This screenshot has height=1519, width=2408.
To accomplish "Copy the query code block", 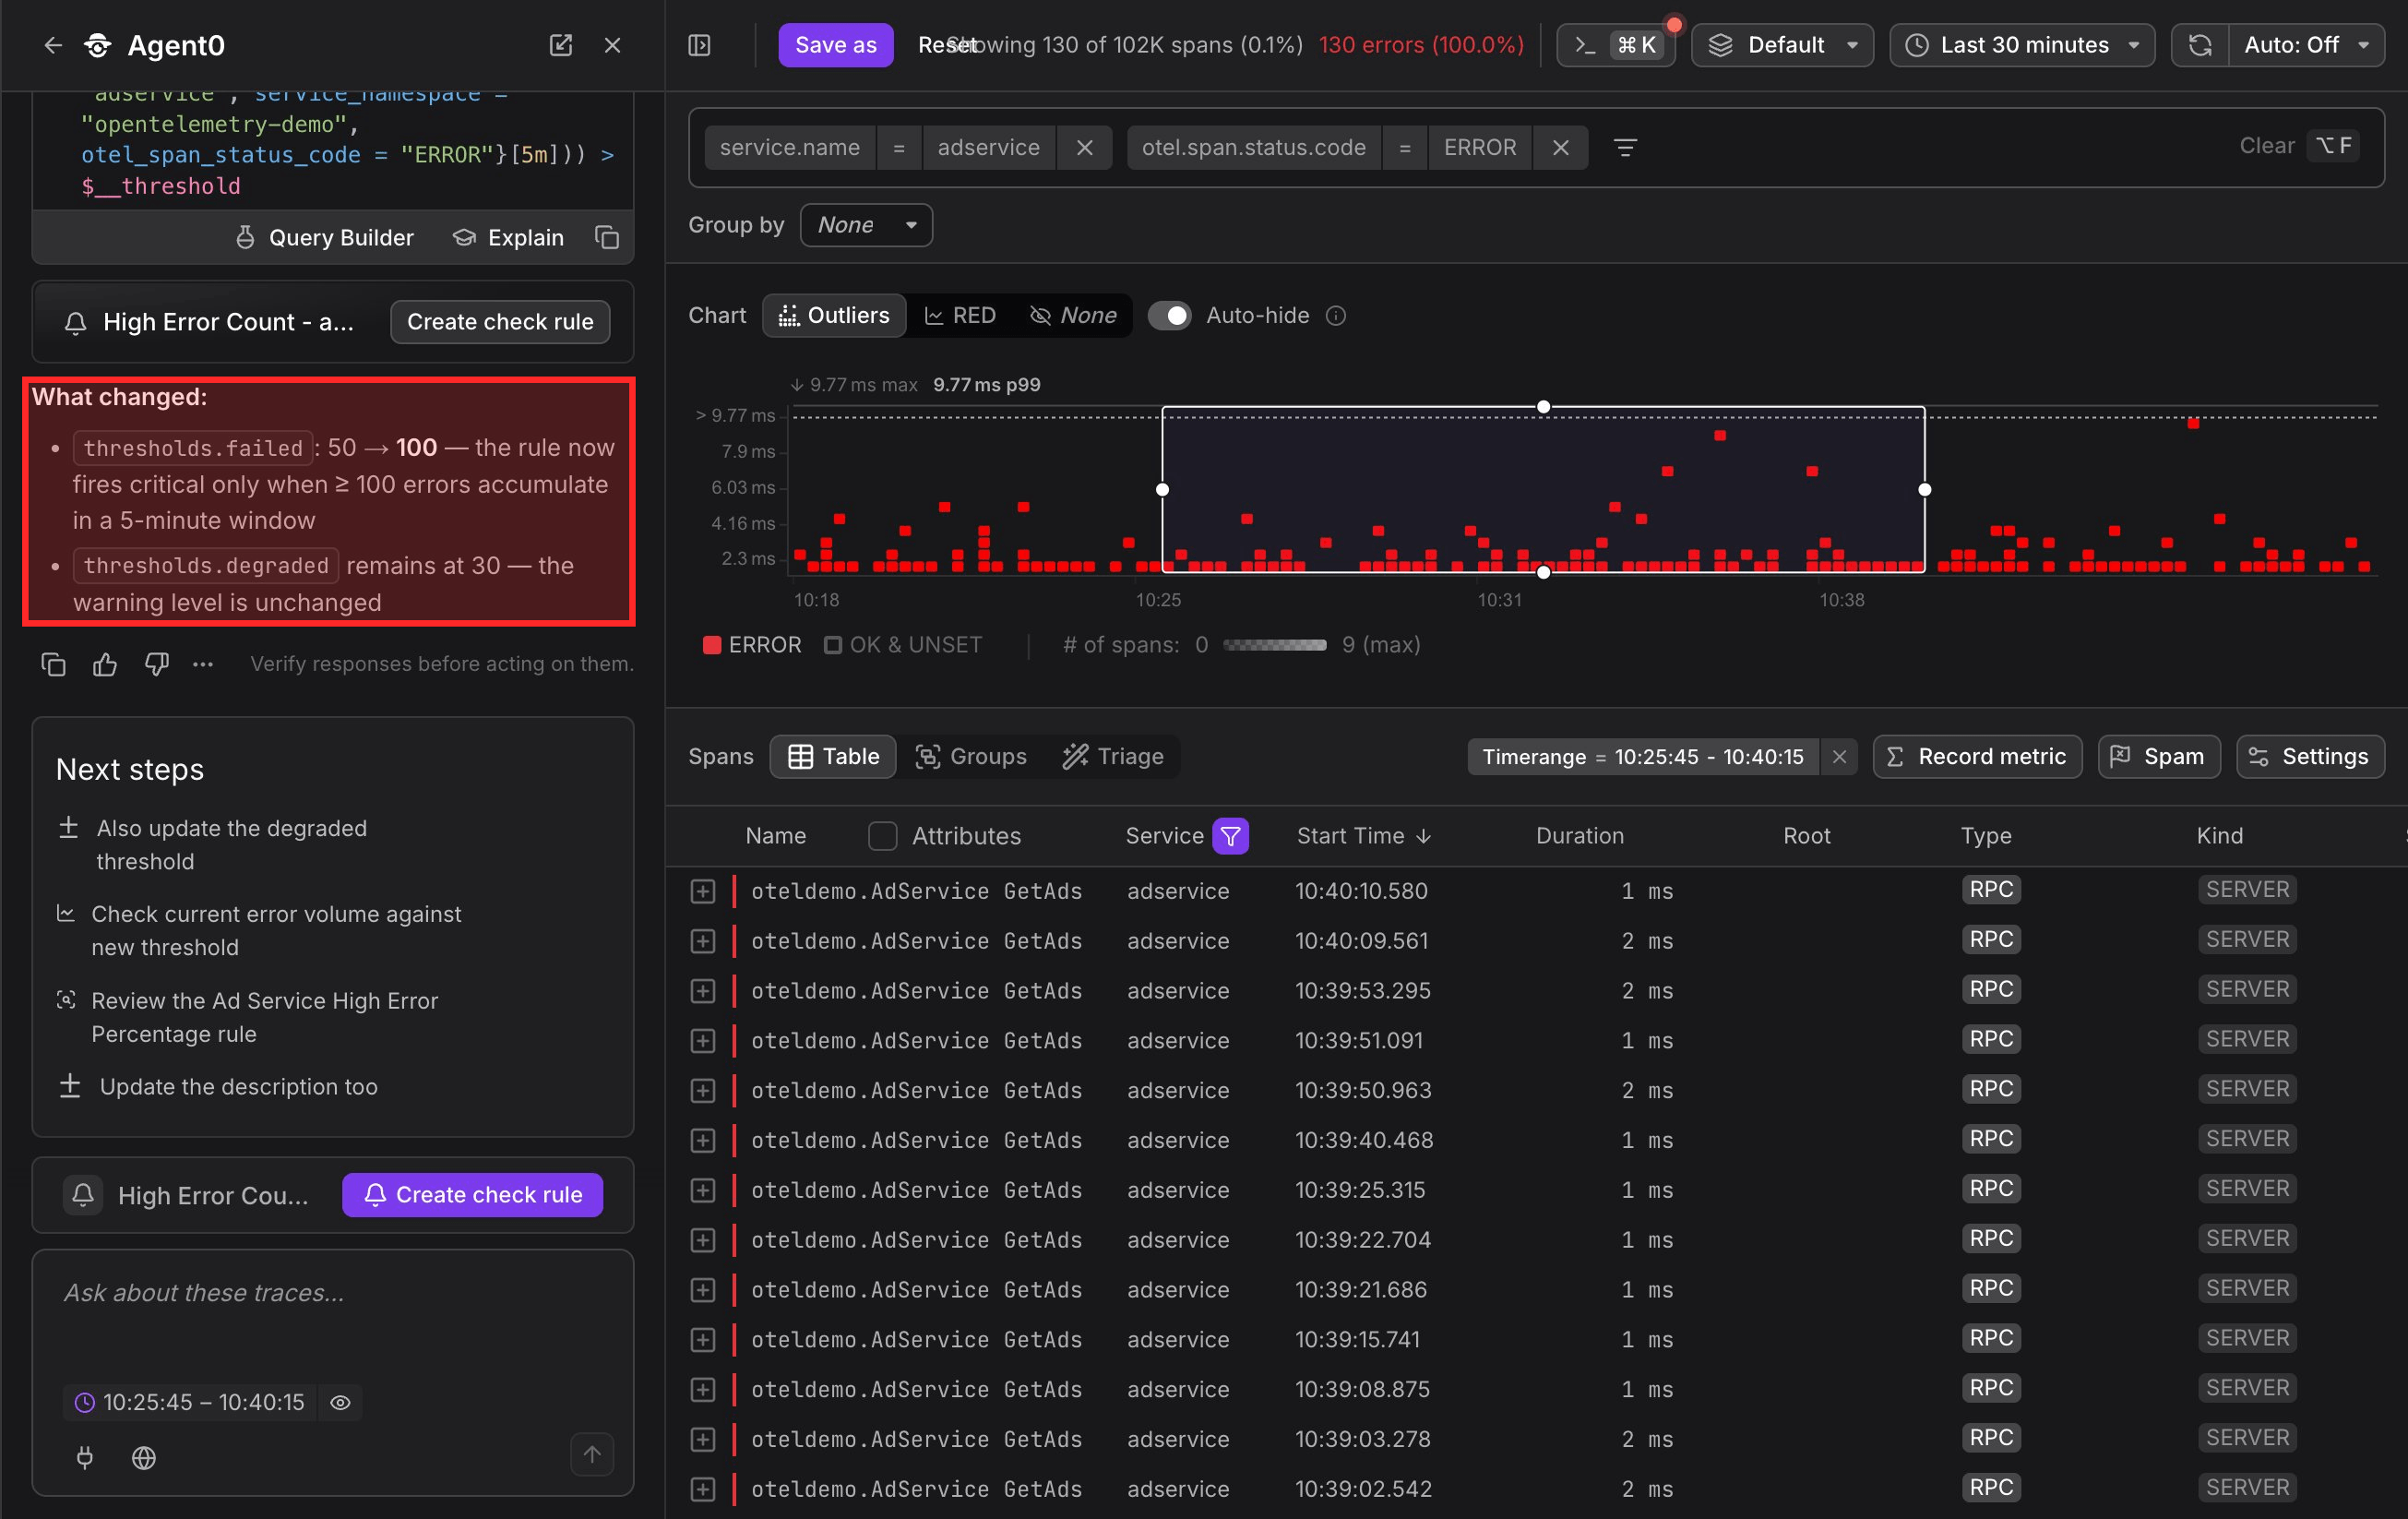I will [607, 237].
